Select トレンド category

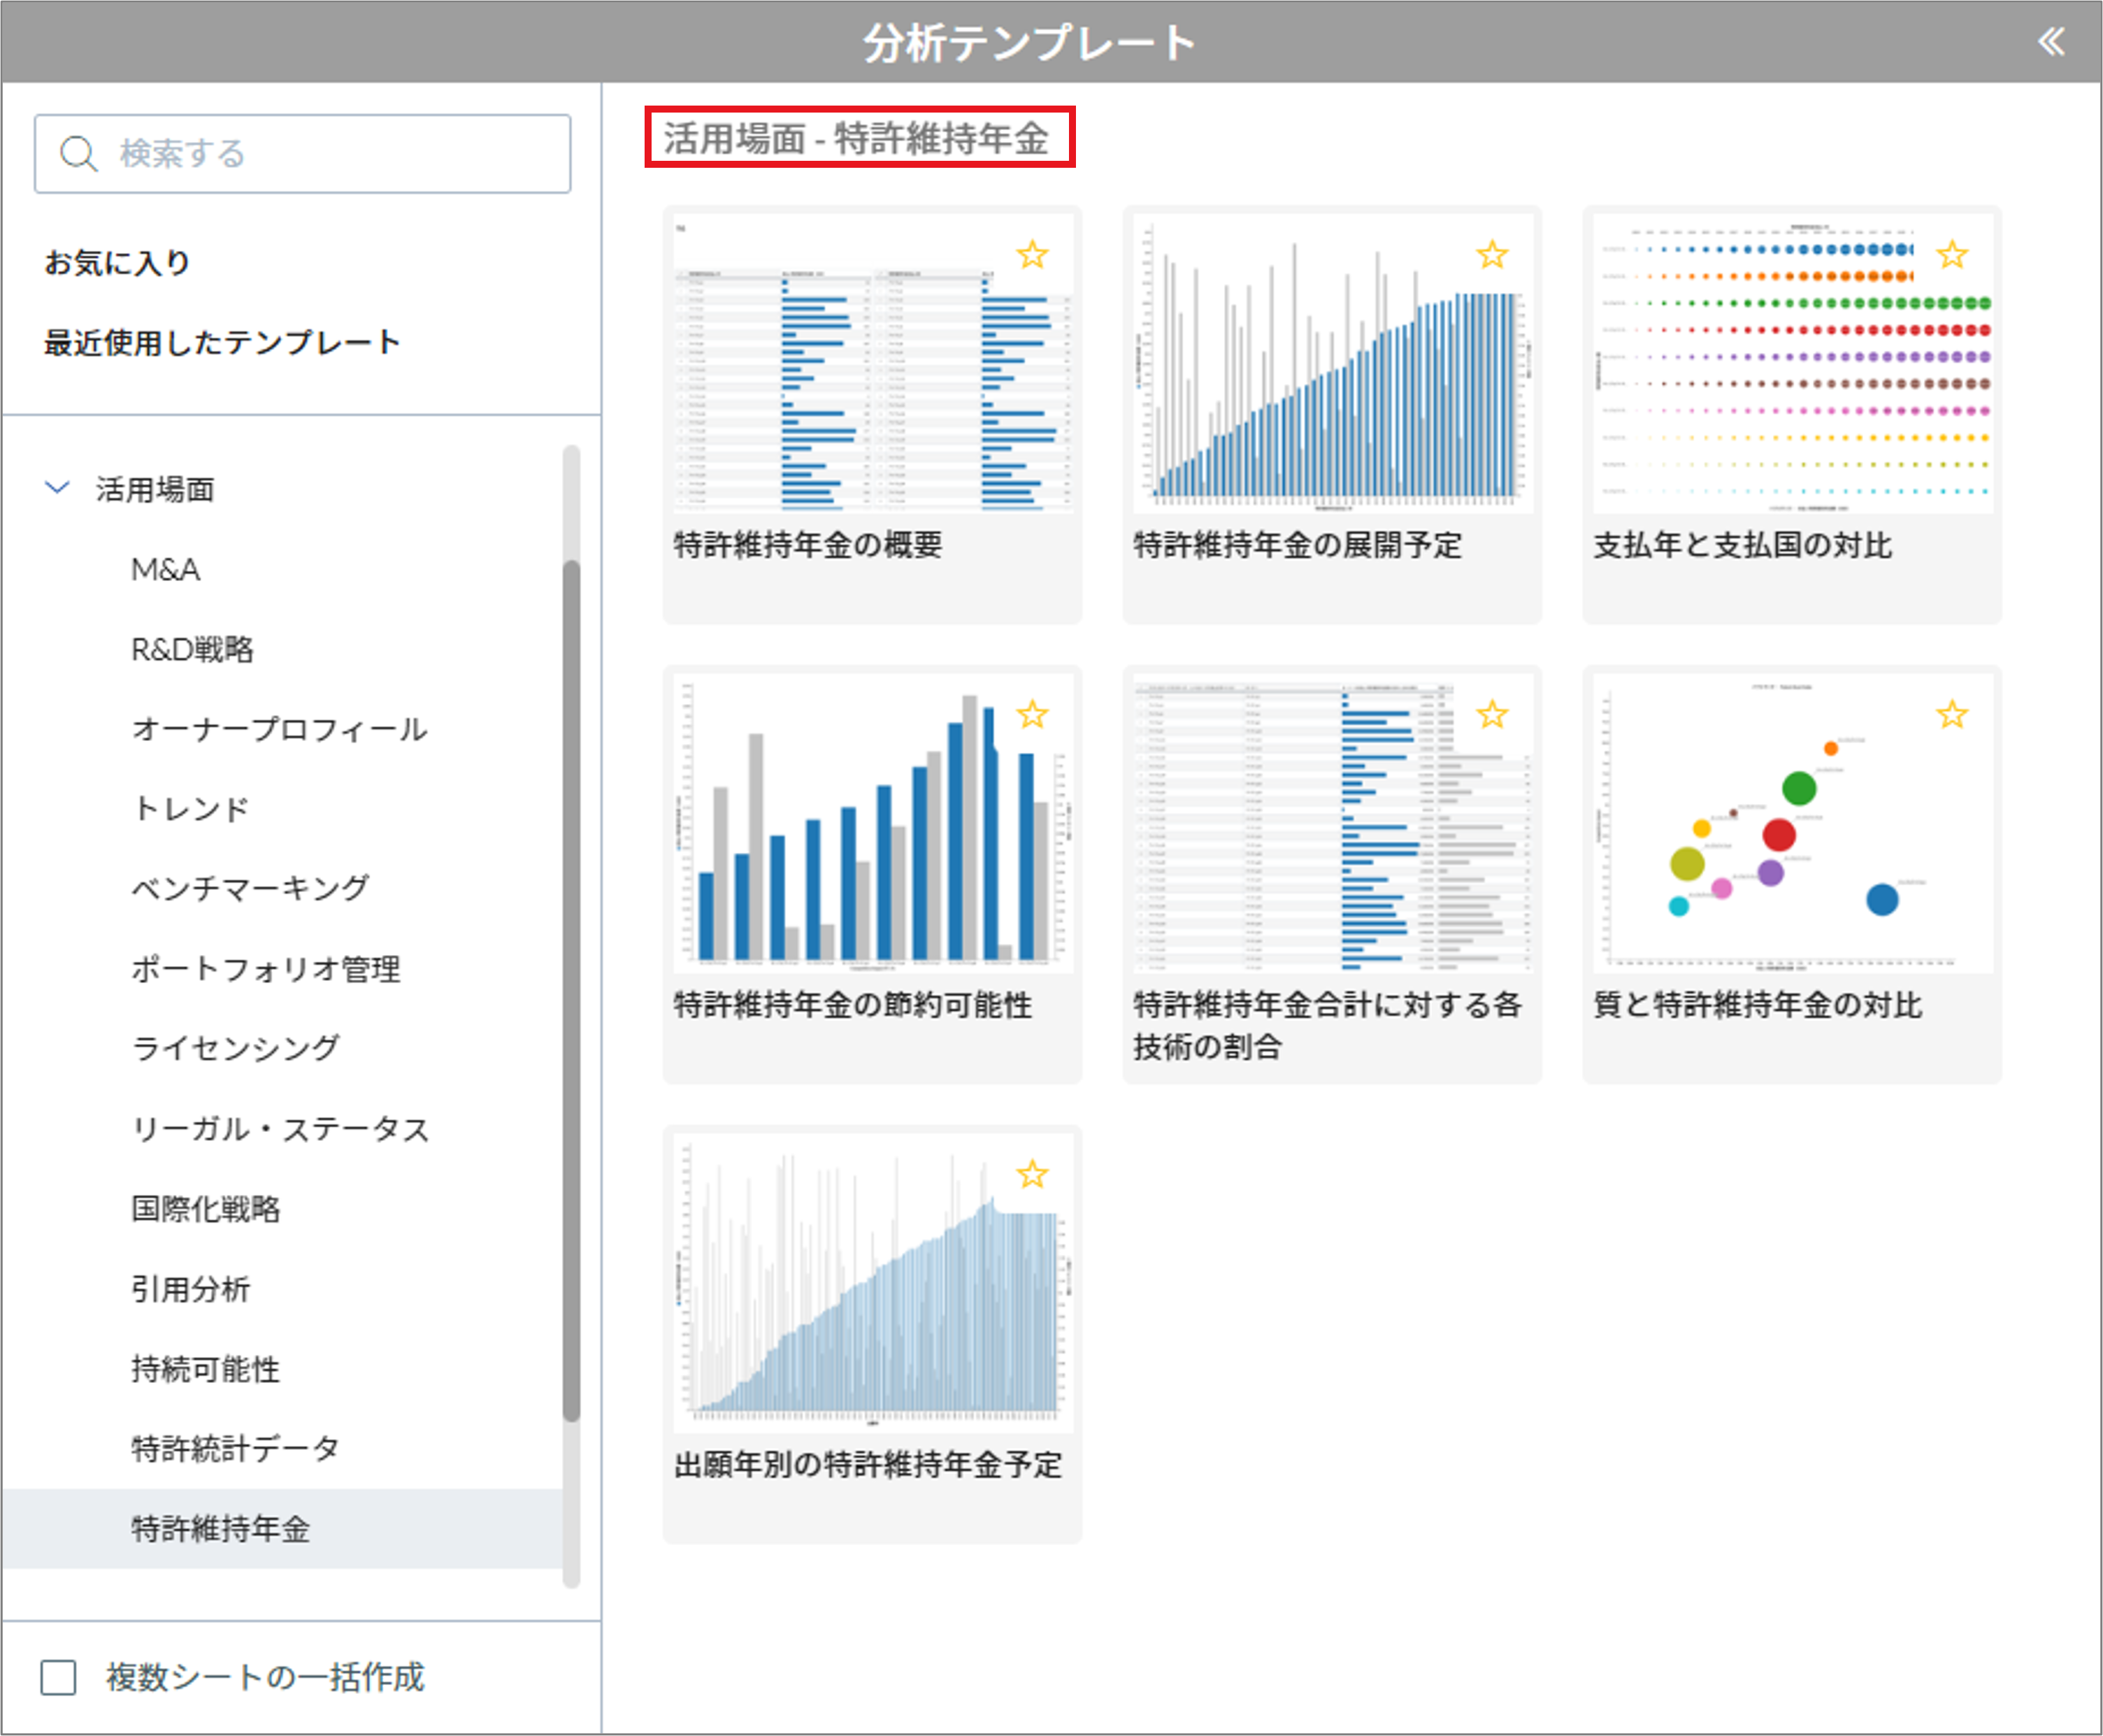(x=191, y=808)
